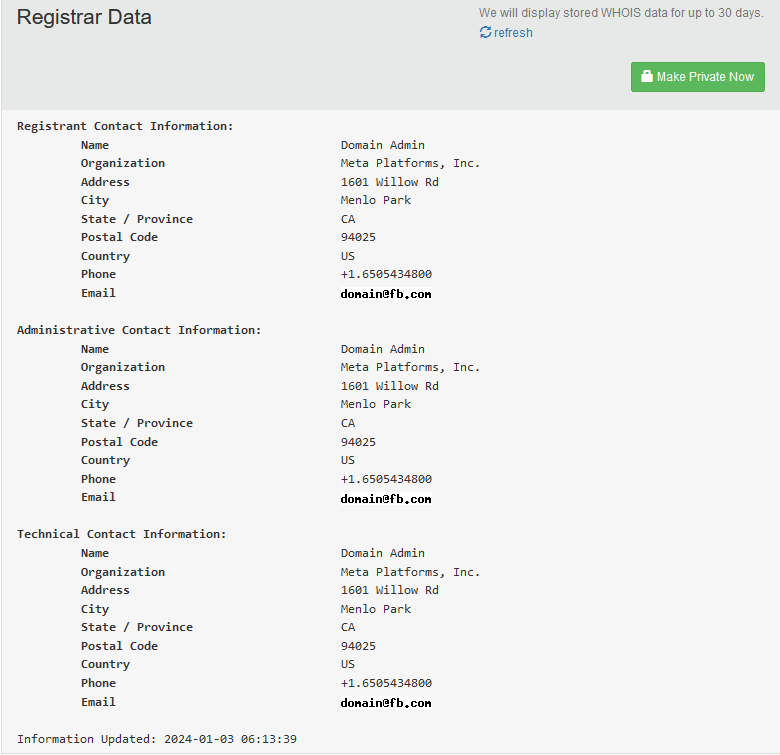The height and width of the screenshot is (755, 780).
Task: Click the Registrant Contact Information heading
Action: click(125, 126)
